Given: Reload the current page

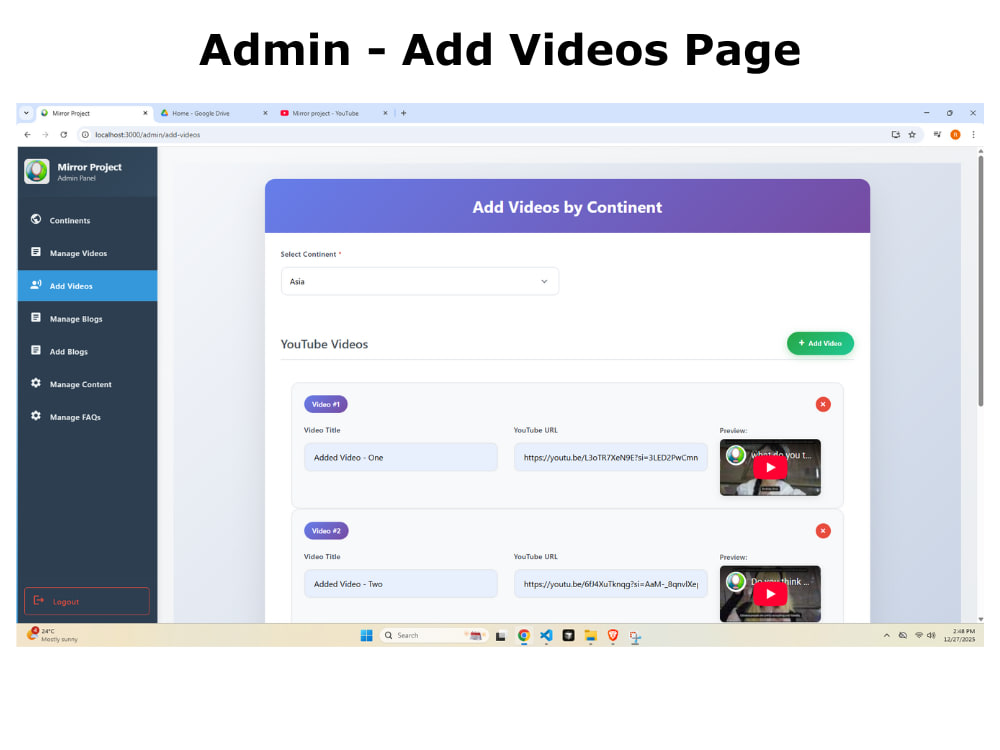Looking at the screenshot, I should (x=64, y=135).
